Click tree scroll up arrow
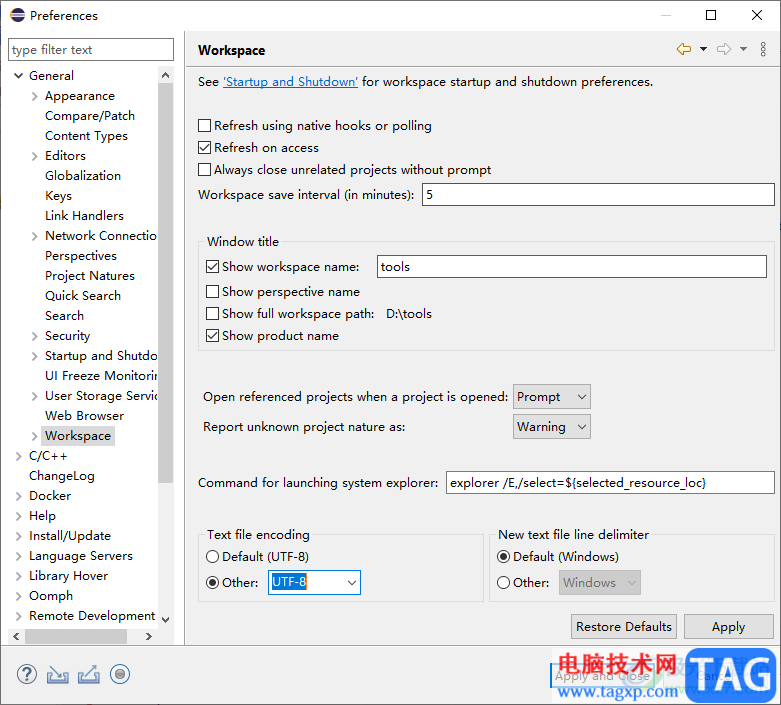This screenshot has height=705, width=781. 165,75
